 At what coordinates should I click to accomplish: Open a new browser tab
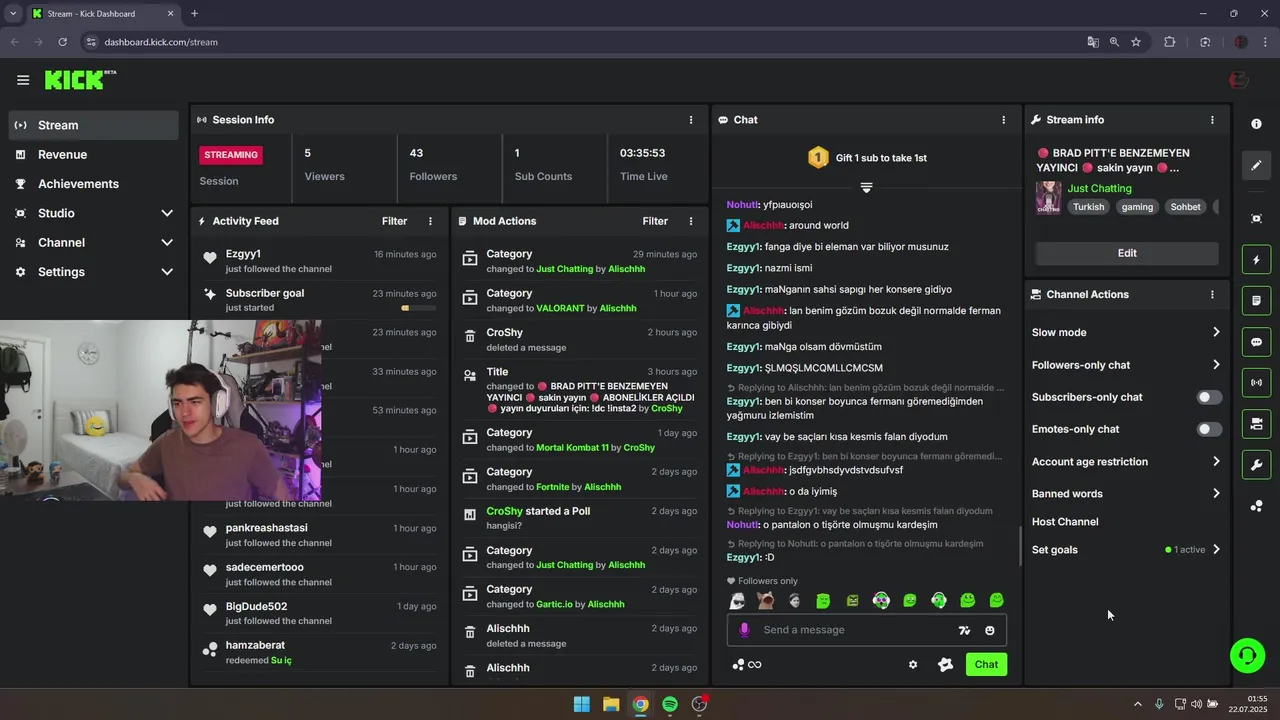[x=194, y=14]
